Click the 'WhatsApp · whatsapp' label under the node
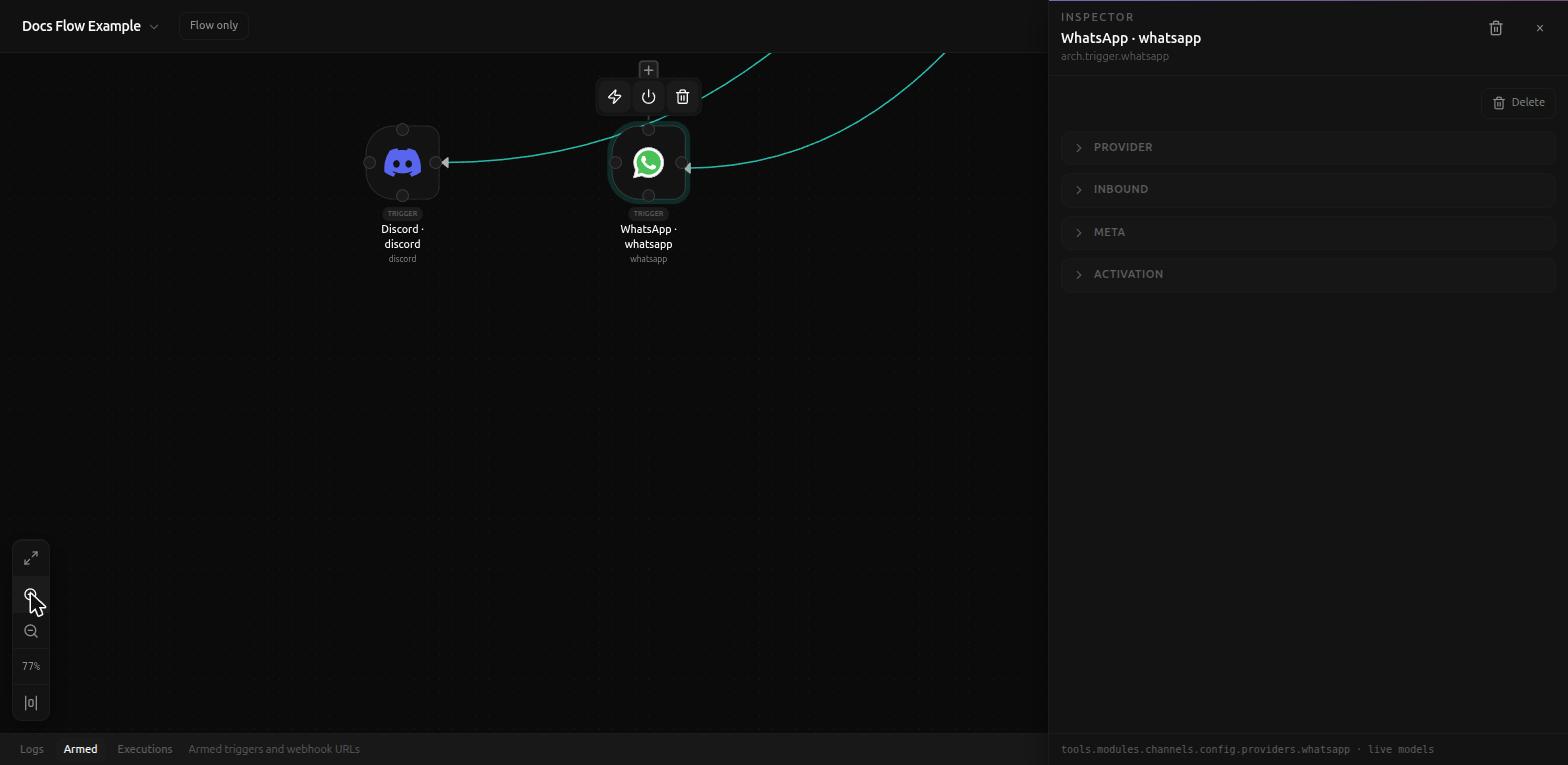This screenshot has width=1568, height=765. click(648, 236)
